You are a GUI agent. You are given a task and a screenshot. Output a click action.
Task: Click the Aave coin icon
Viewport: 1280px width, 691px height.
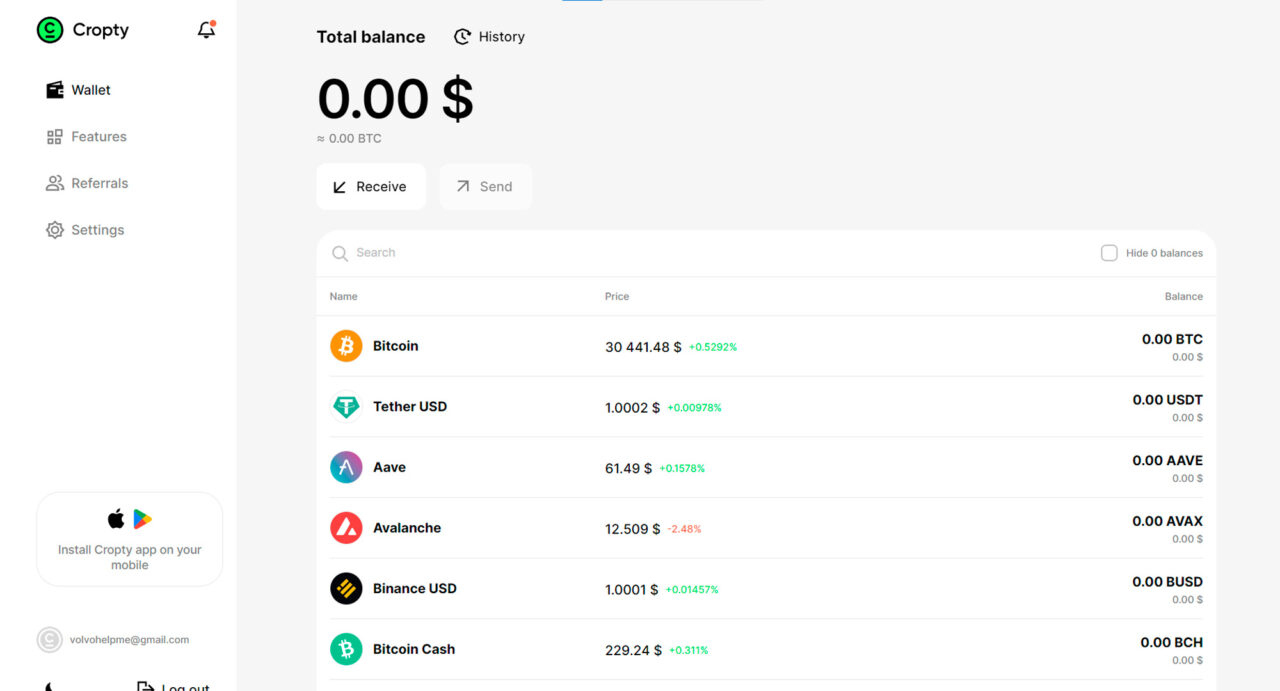(346, 467)
